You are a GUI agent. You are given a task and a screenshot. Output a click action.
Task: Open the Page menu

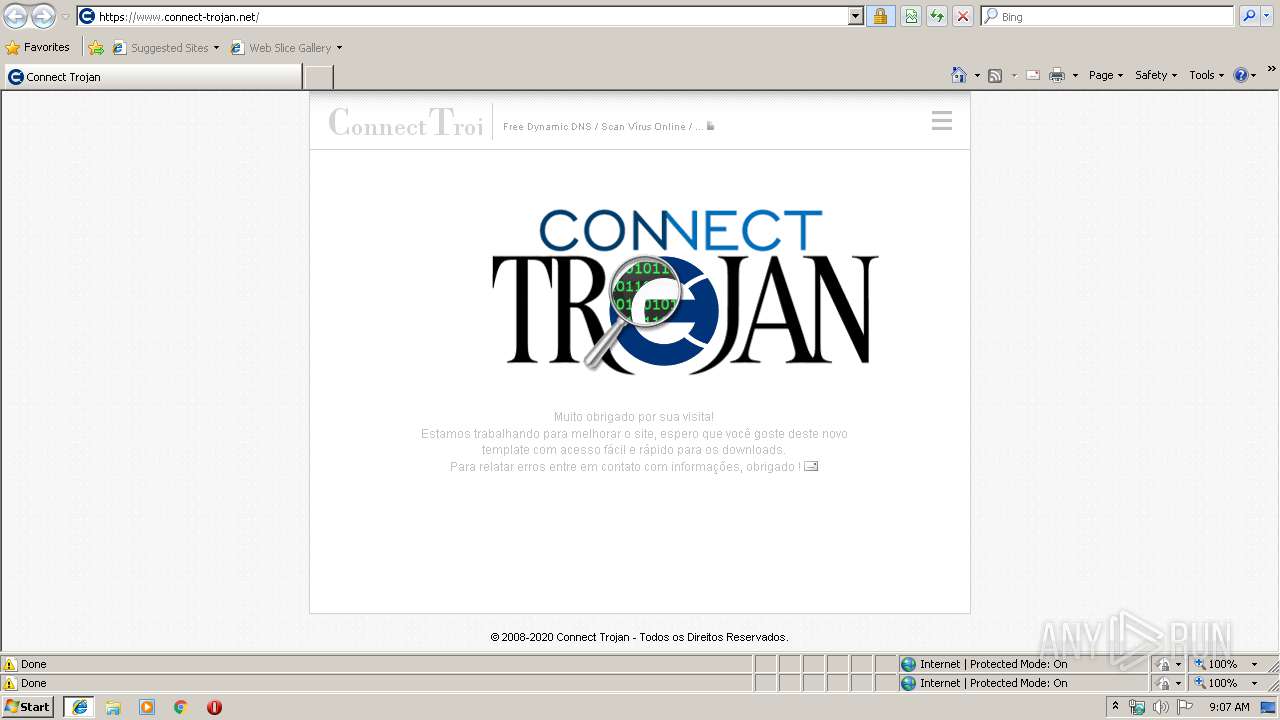click(x=1105, y=75)
